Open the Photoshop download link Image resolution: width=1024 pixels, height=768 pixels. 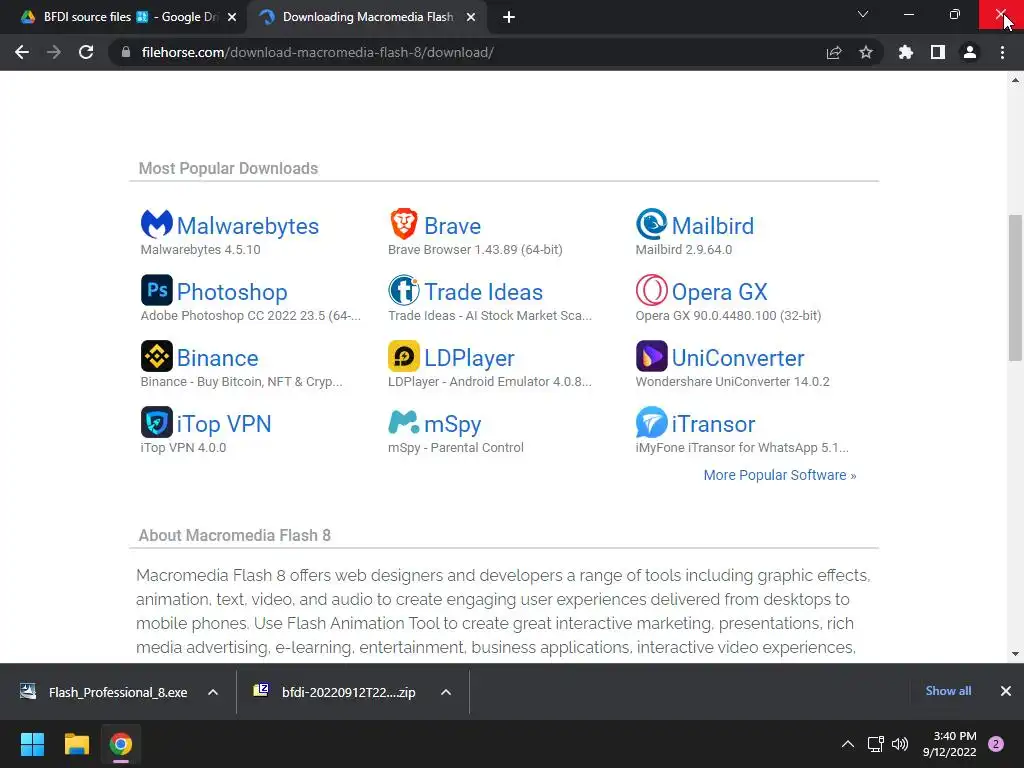[232, 292]
